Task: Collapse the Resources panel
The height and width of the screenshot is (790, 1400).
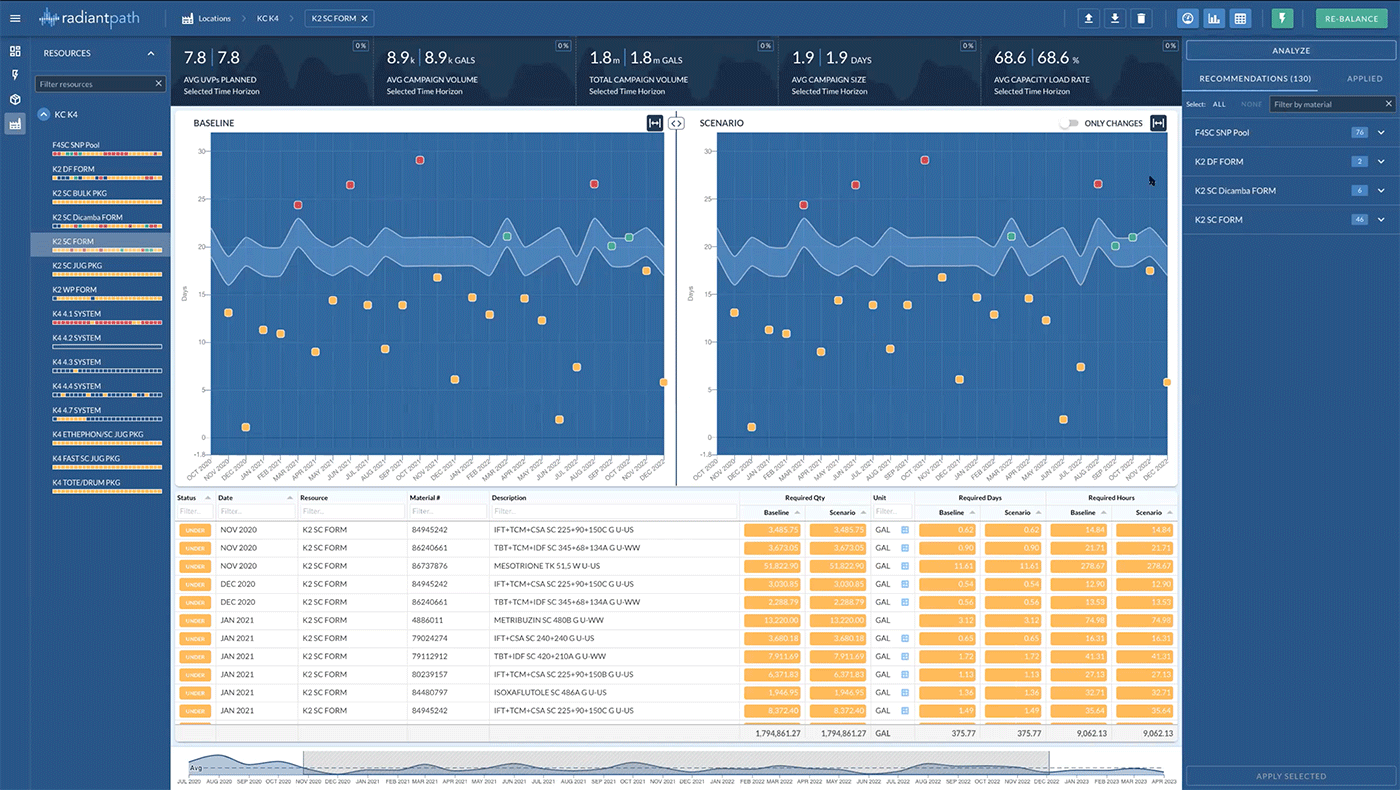Action: pos(151,53)
